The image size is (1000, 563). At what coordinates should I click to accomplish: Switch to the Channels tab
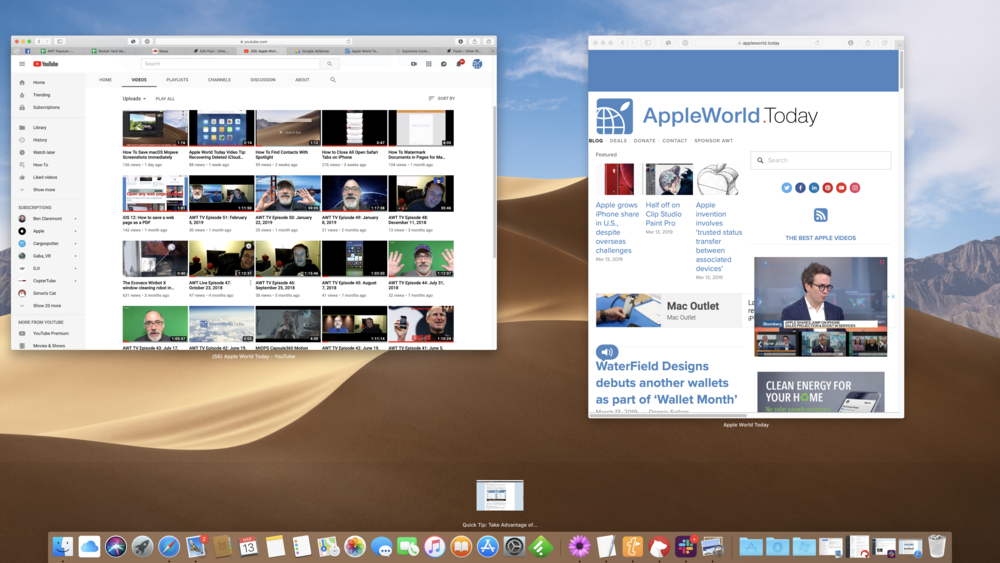(219, 80)
